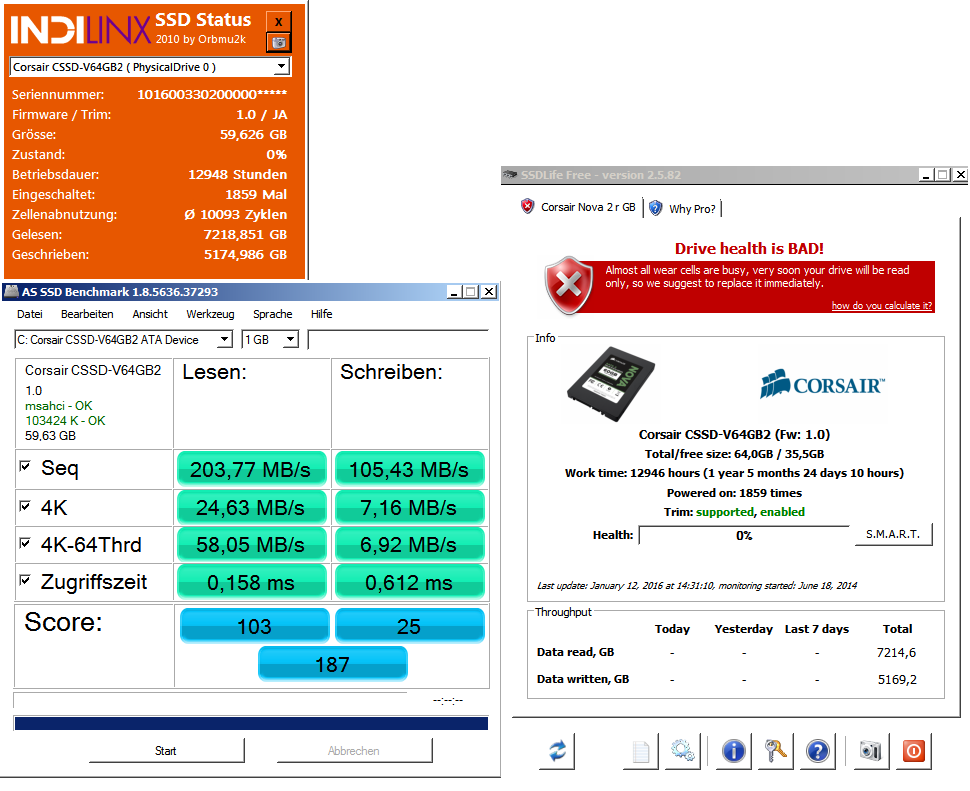Image resolution: width=970 pixels, height=791 pixels.
Task: Click the read access time 0,158 ms
Action: tap(251, 582)
